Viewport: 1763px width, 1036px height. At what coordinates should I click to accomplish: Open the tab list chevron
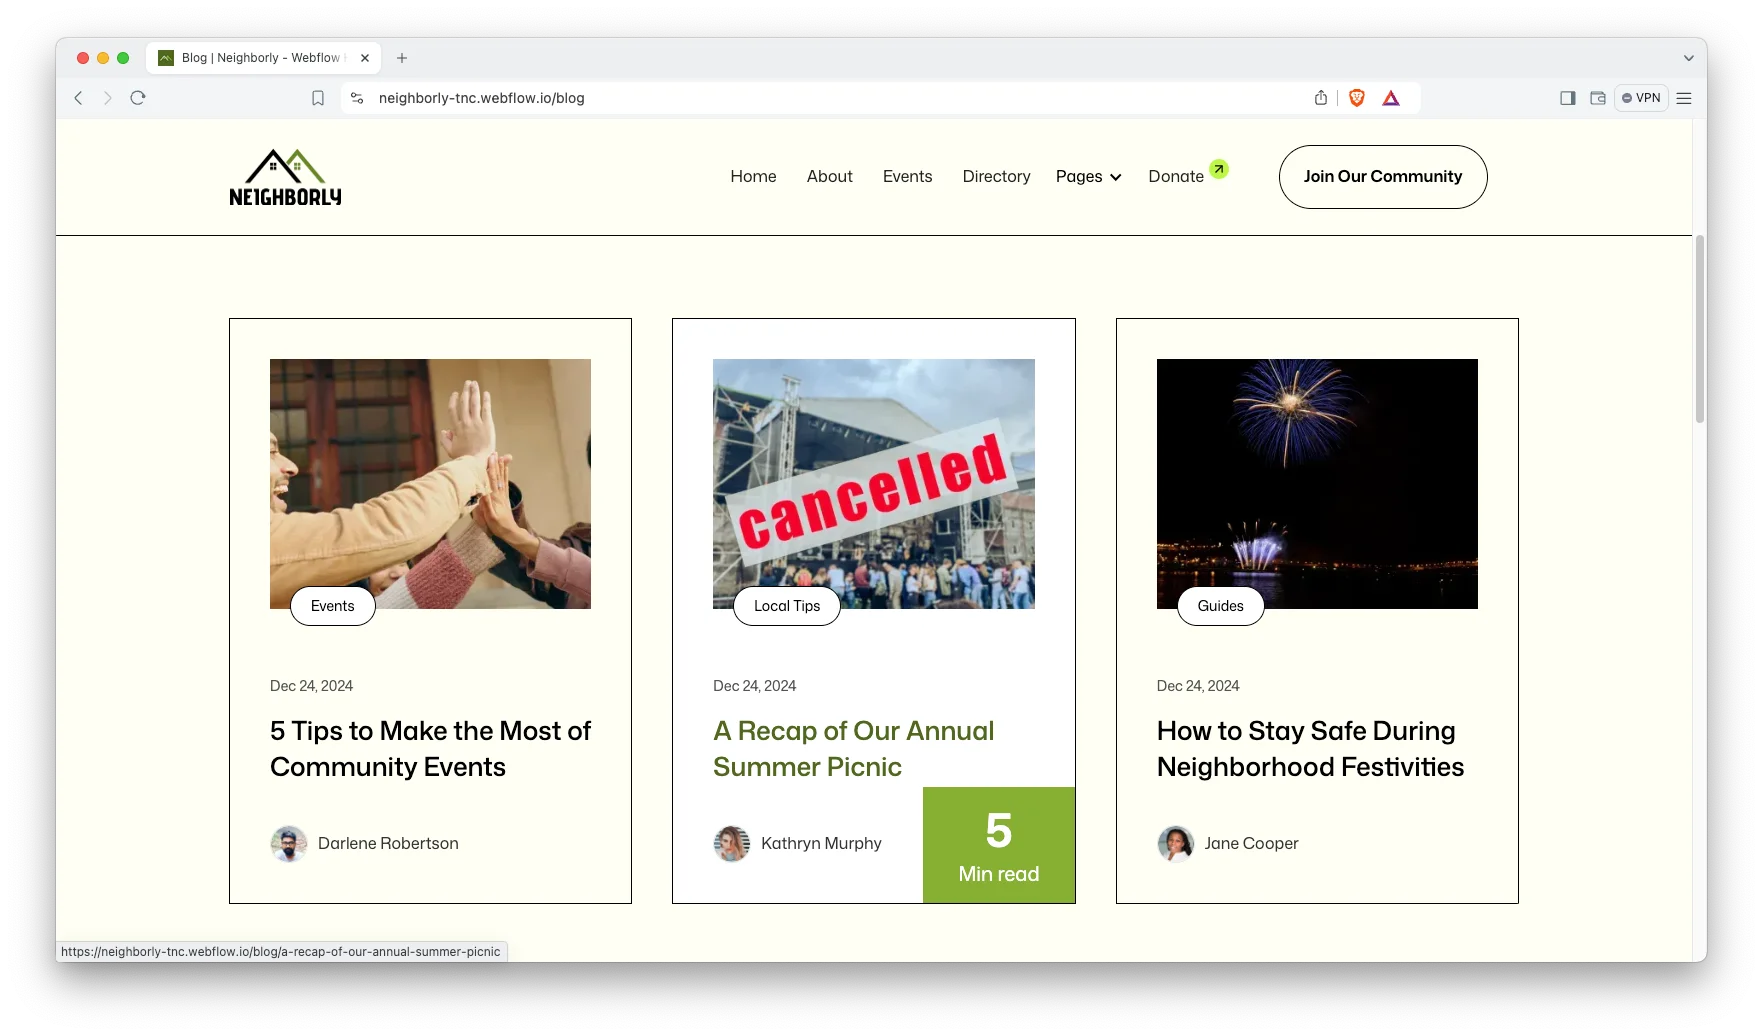[x=1688, y=58]
